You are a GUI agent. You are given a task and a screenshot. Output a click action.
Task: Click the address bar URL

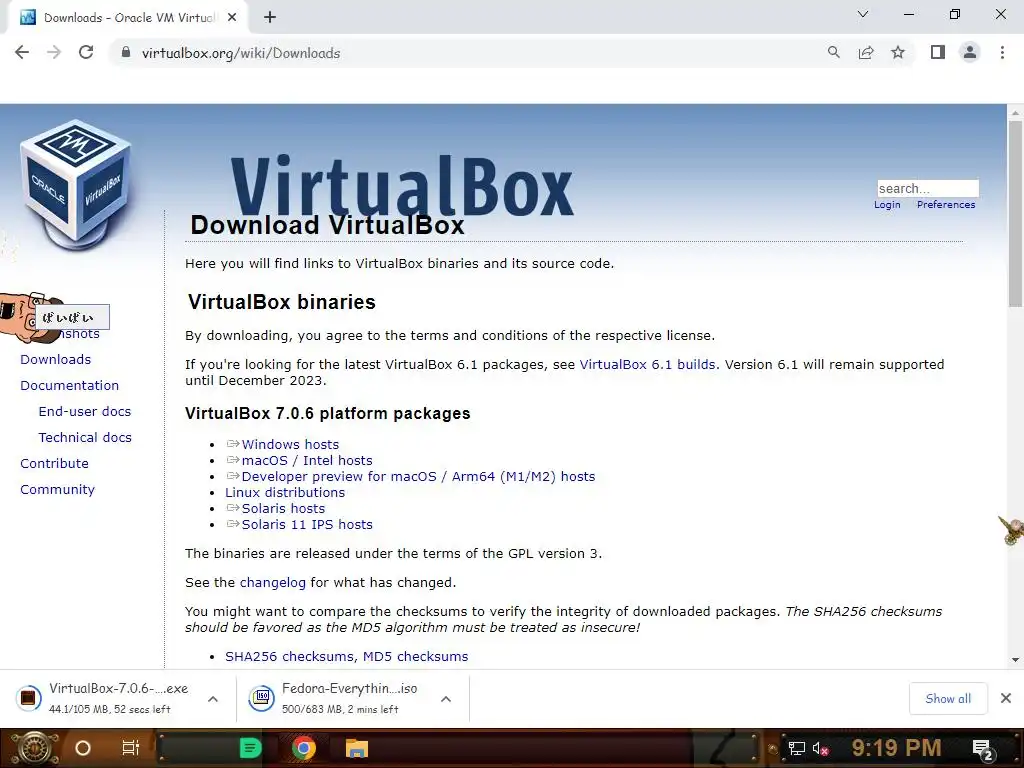[241, 53]
